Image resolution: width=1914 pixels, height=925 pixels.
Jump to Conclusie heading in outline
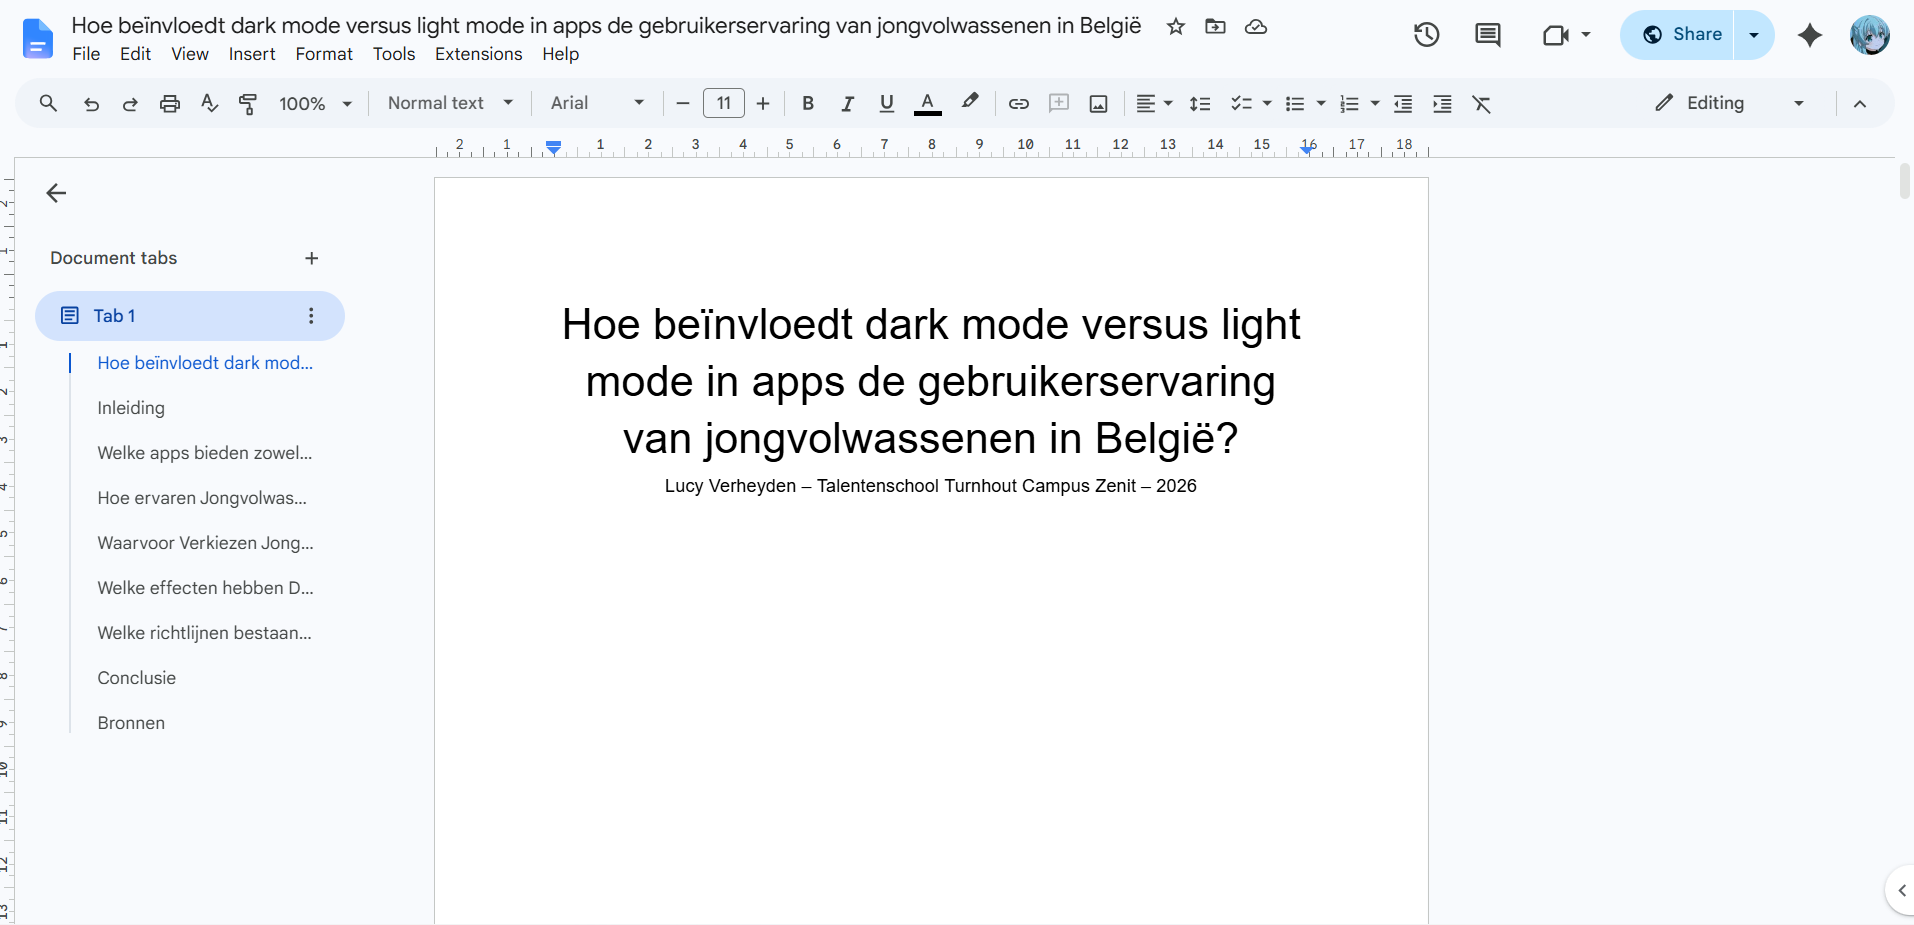(x=137, y=678)
